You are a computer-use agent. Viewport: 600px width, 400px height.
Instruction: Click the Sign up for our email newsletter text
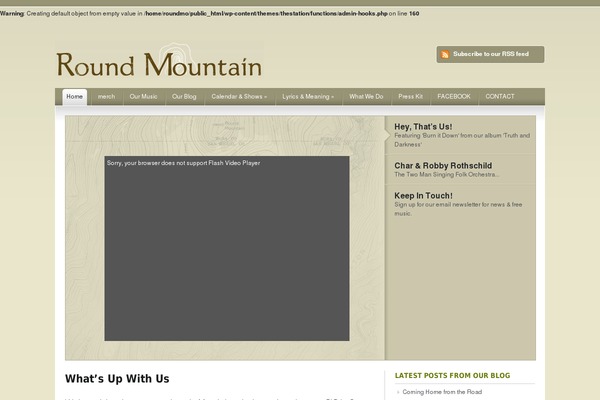458,209
